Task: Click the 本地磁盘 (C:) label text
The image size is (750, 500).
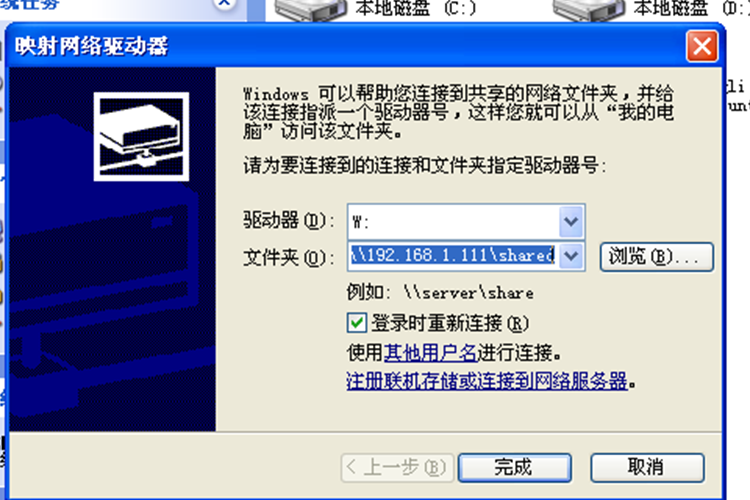Action: [x=415, y=8]
